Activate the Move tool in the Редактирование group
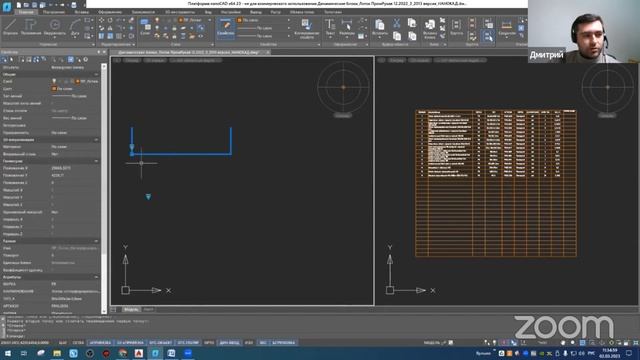Viewport: 640px width, 360px height. coord(101,20)
